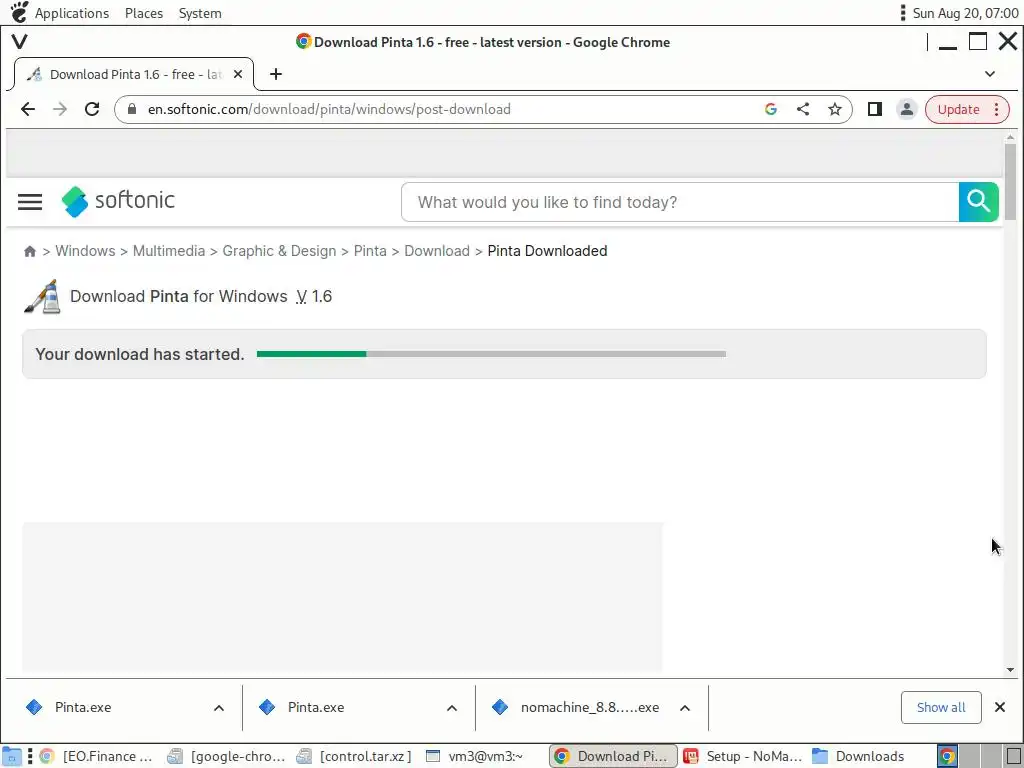Open the tab search dropdown arrow

pyautogui.click(x=990, y=74)
